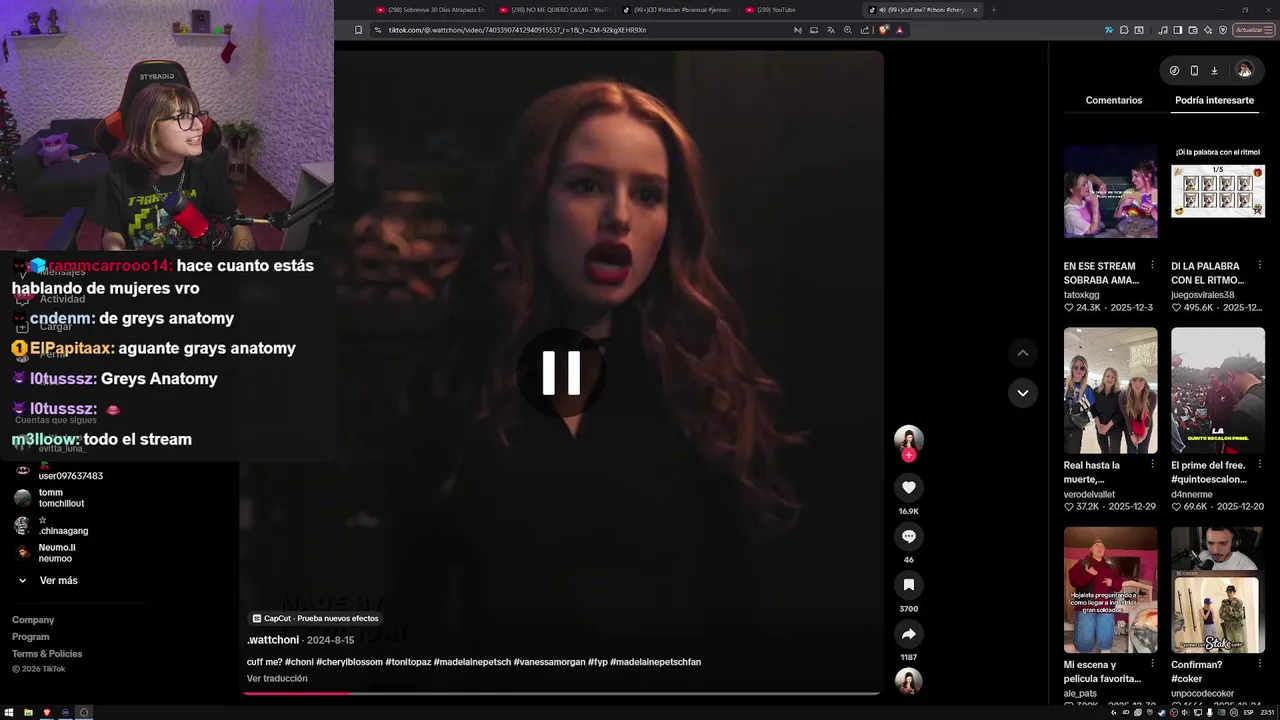Open the Terms & Policies footer link

pyautogui.click(x=47, y=654)
